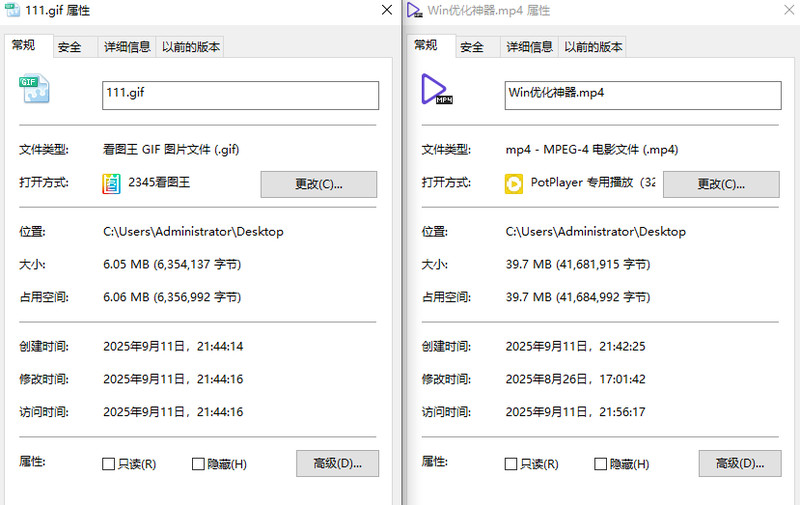Click modified time 2025年8月26日, 17:01:42

576,379
